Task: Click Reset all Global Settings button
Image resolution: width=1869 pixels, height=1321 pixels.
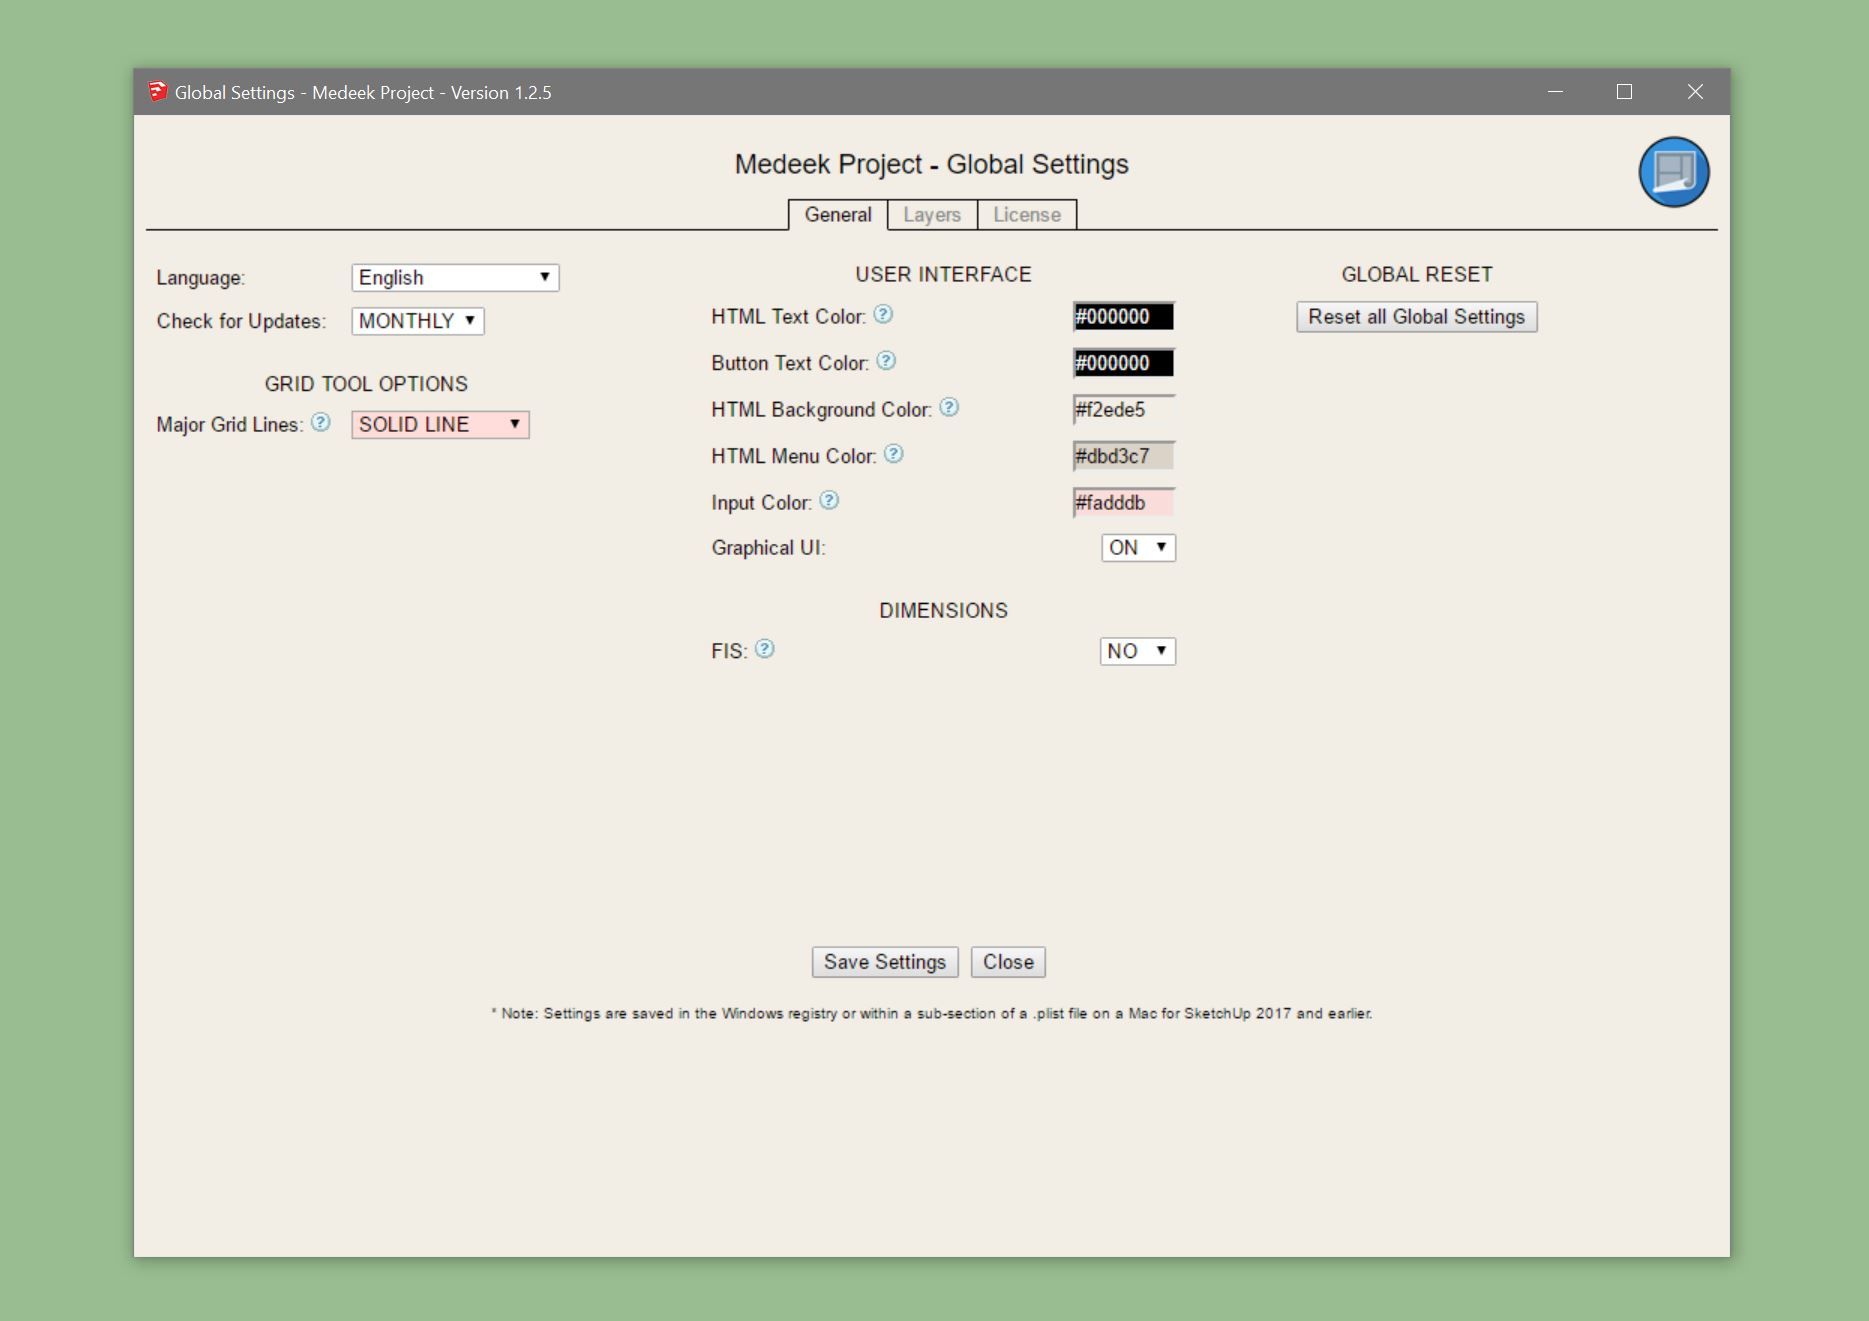Action: (x=1416, y=317)
